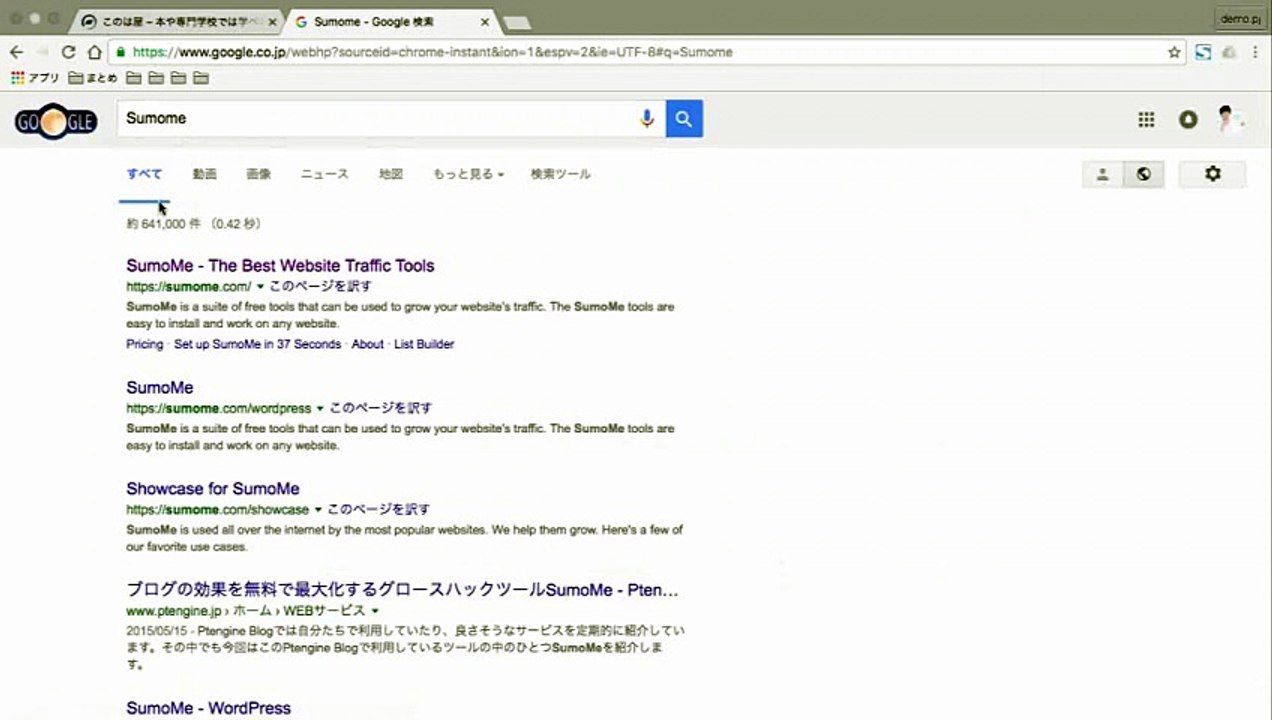Open dropdown arrow after ptengine.jp WEBサービス breadcrumb
The width and height of the screenshot is (1272, 720).
375,611
